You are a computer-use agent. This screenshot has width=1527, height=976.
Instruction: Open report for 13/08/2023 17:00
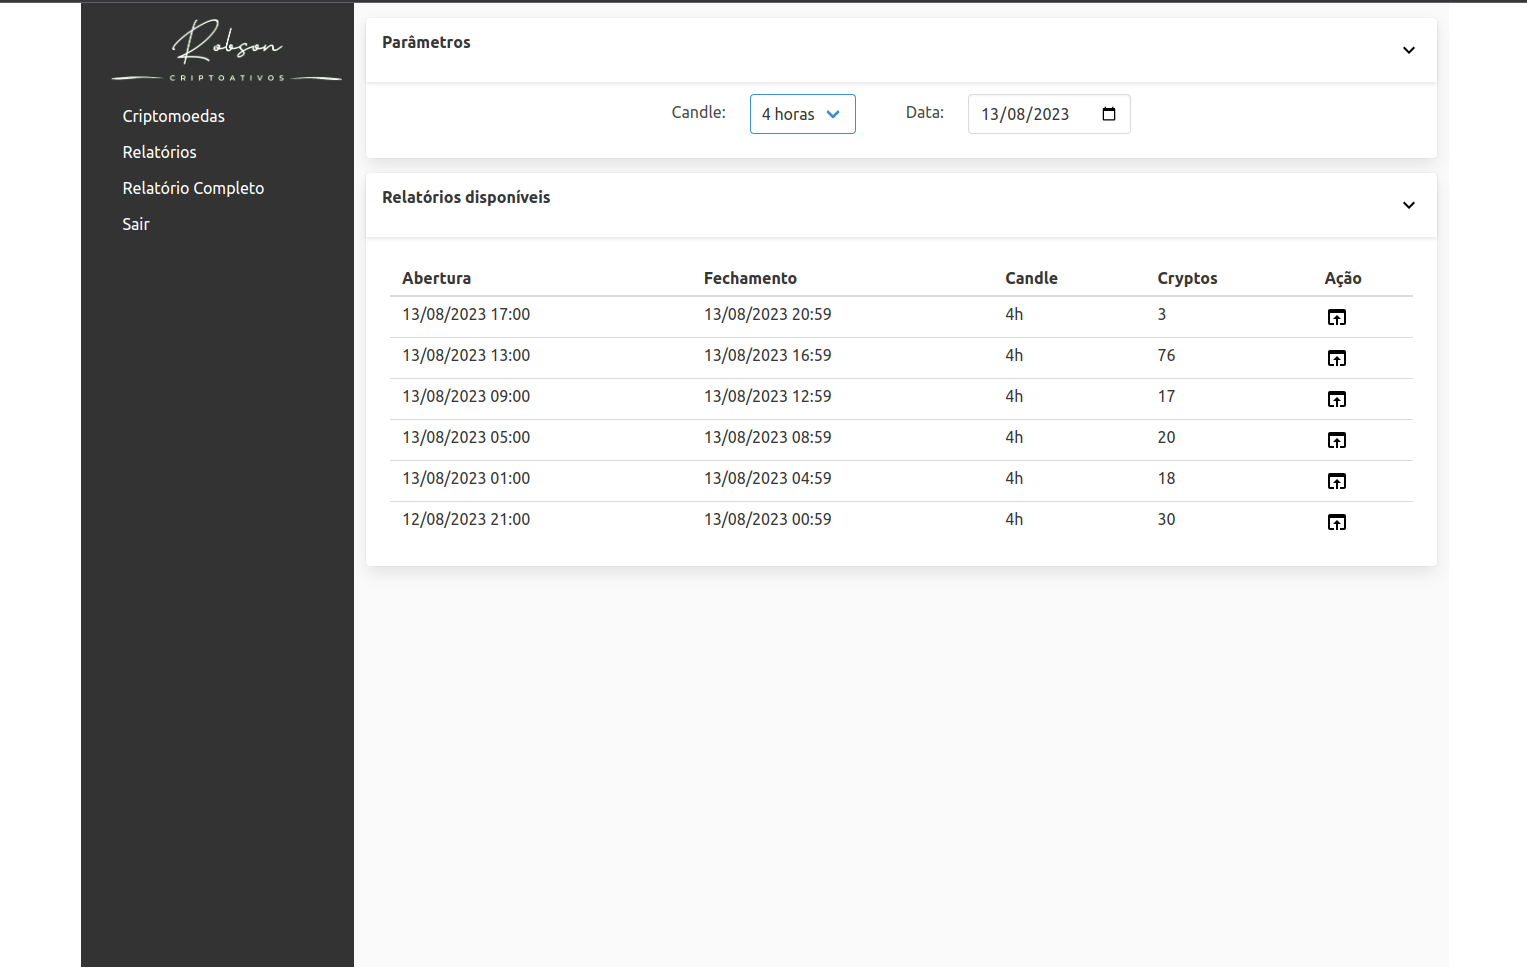click(1336, 317)
